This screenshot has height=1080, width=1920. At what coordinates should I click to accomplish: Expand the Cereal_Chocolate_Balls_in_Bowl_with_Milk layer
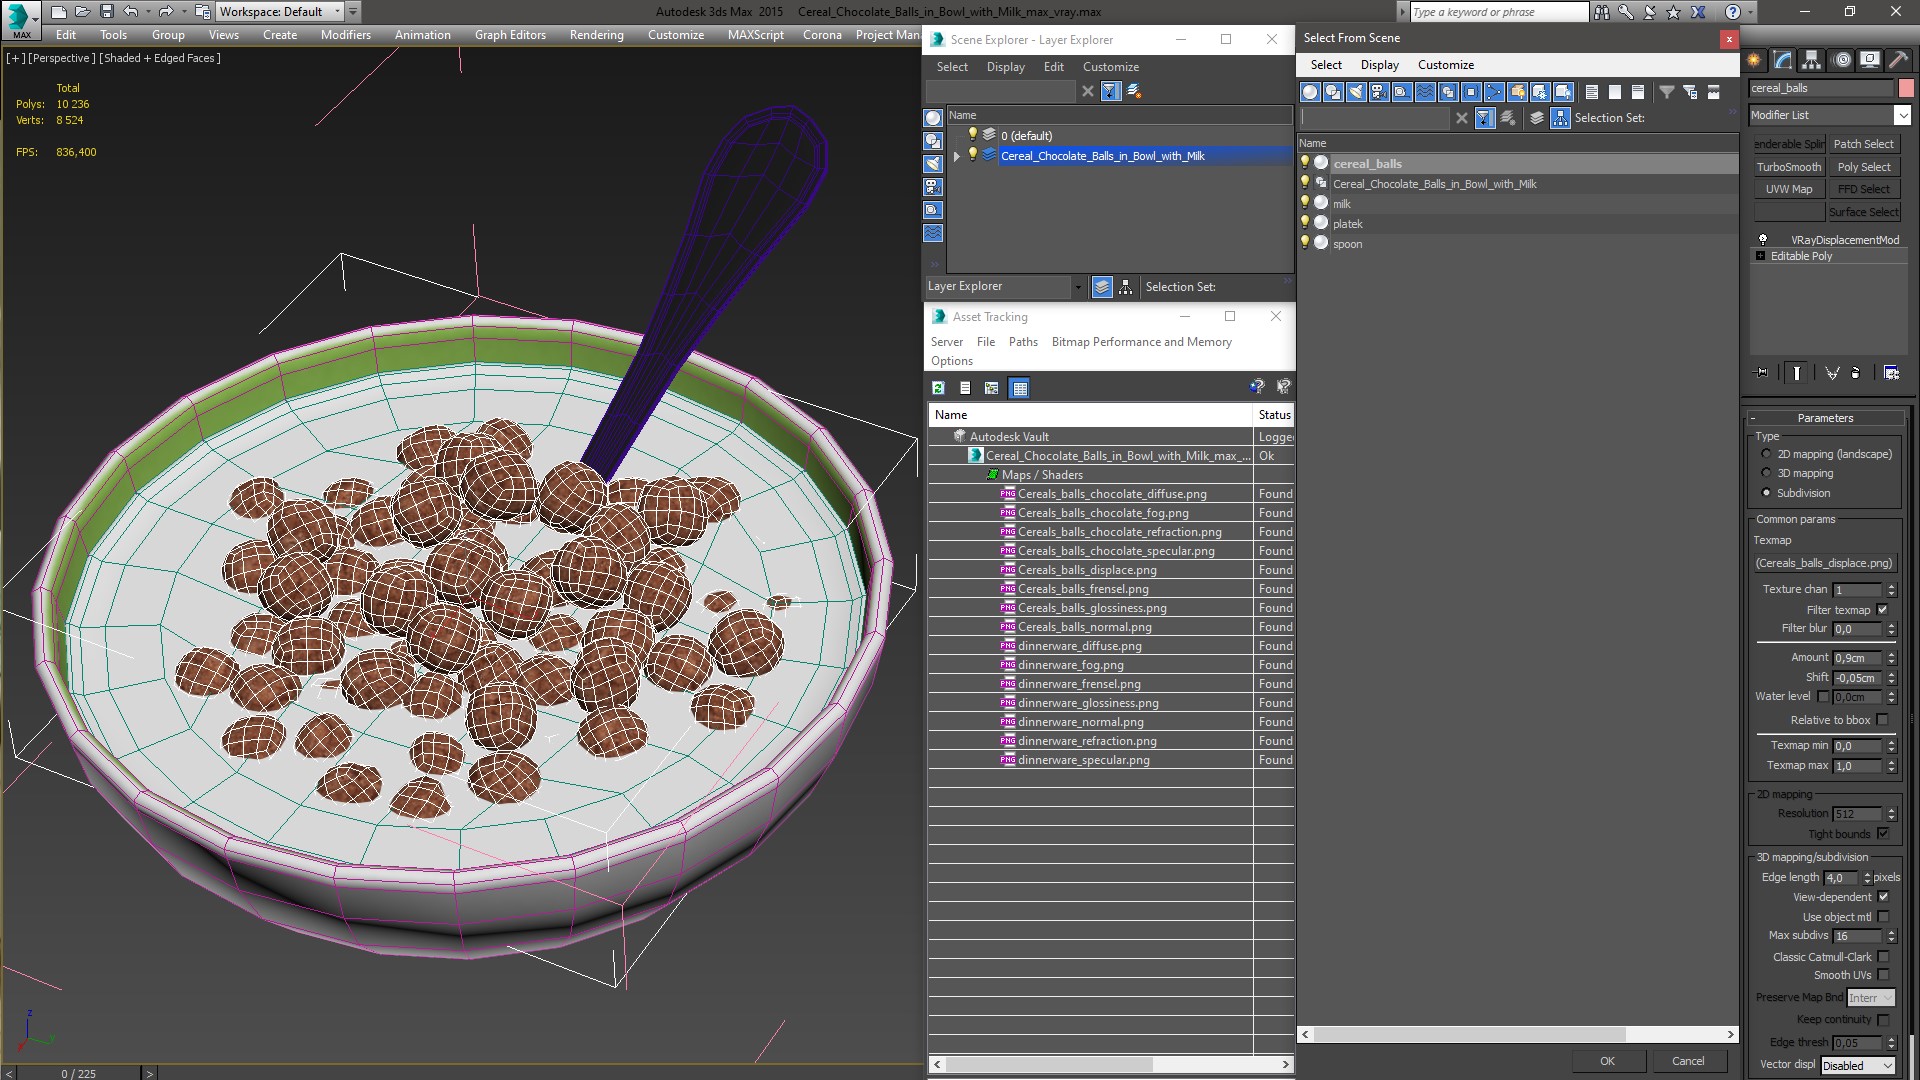[957, 156]
